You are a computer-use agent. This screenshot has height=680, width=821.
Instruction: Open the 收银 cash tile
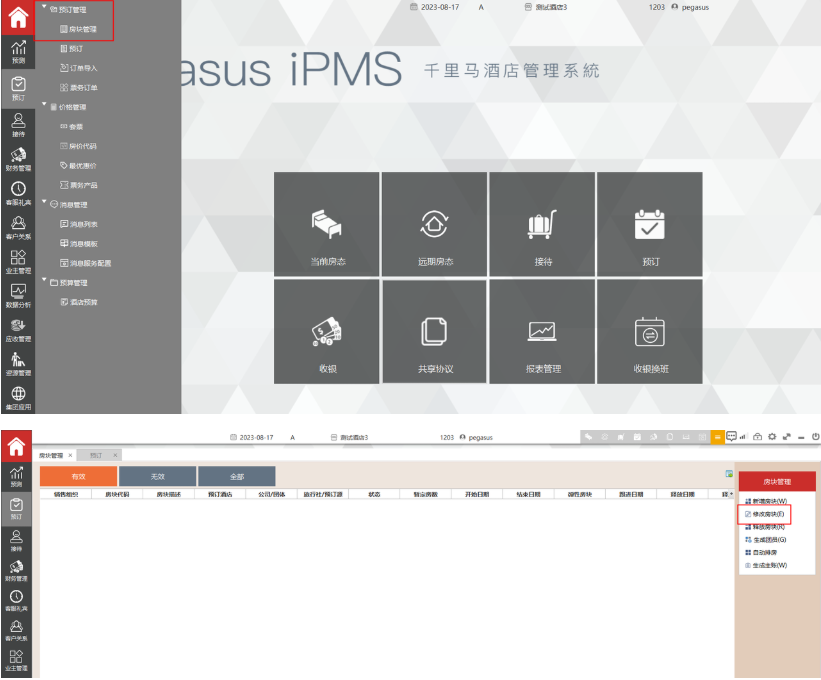(327, 331)
